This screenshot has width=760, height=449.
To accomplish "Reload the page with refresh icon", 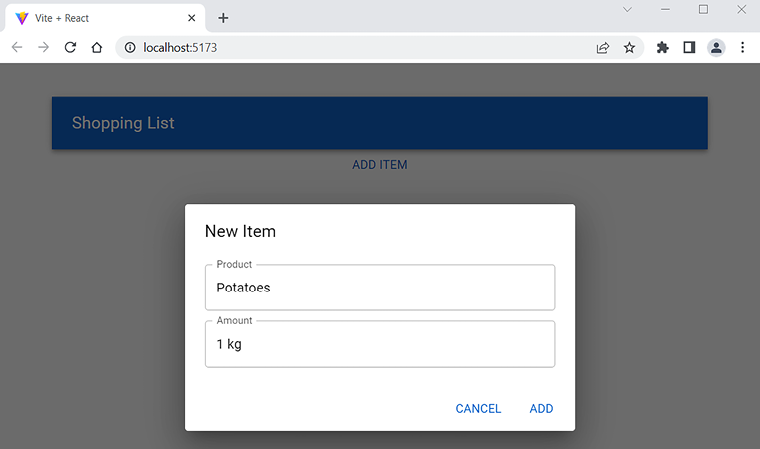I will [x=70, y=47].
